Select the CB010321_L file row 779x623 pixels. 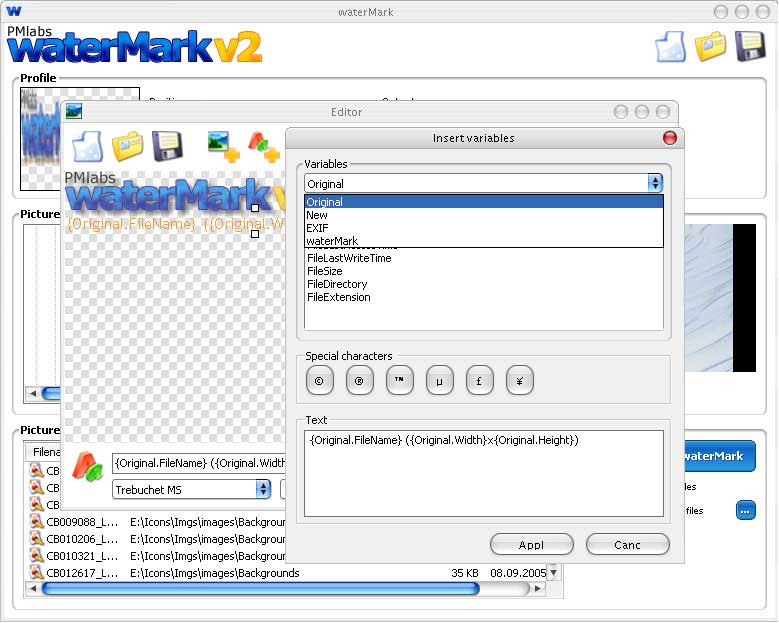coord(156,556)
